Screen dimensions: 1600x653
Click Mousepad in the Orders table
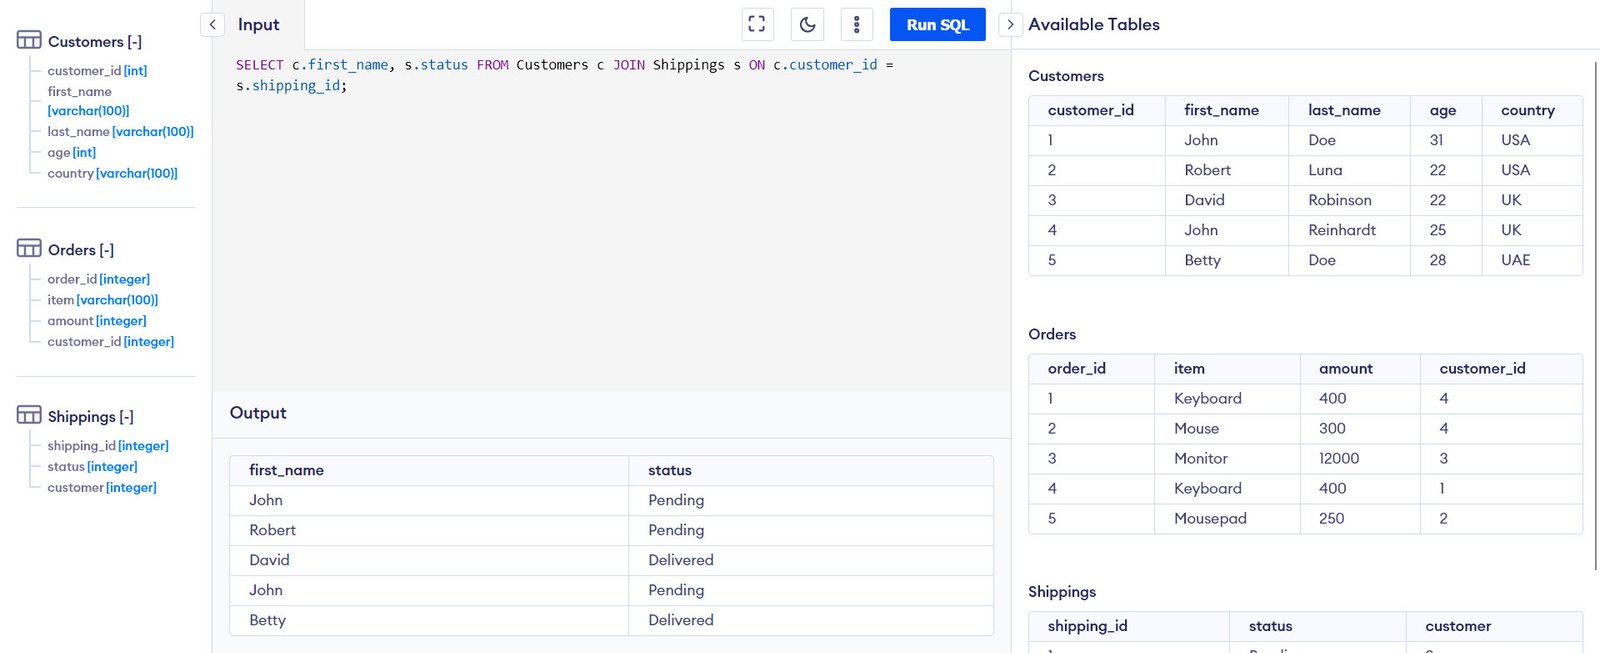pyautogui.click(x=1210, y=518)
